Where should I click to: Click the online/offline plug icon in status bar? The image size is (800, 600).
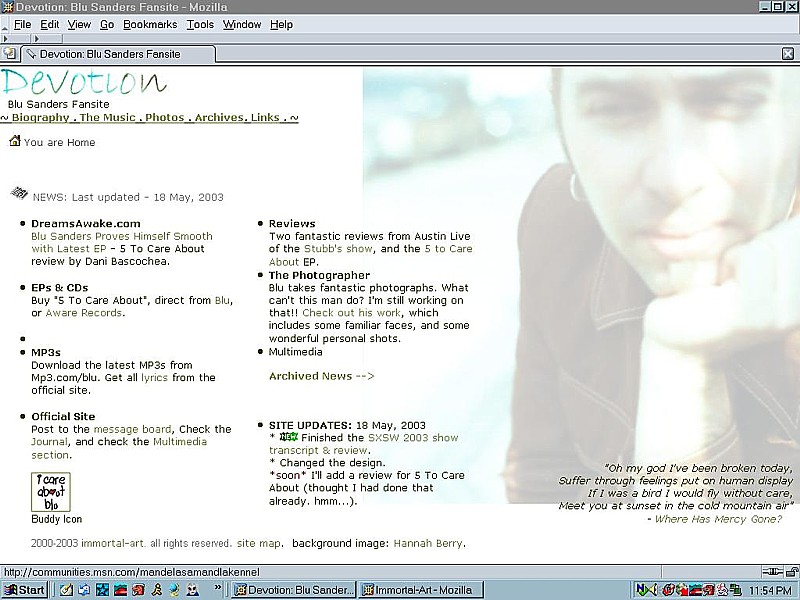click(x=772, y=571)
